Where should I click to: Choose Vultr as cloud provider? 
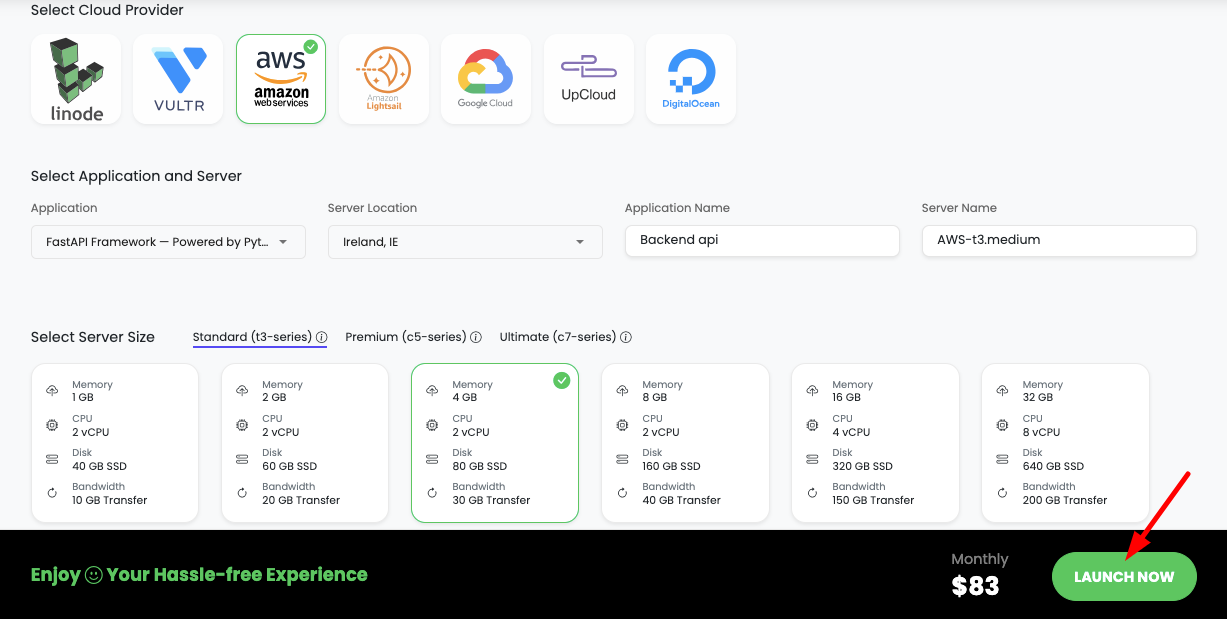178,79
